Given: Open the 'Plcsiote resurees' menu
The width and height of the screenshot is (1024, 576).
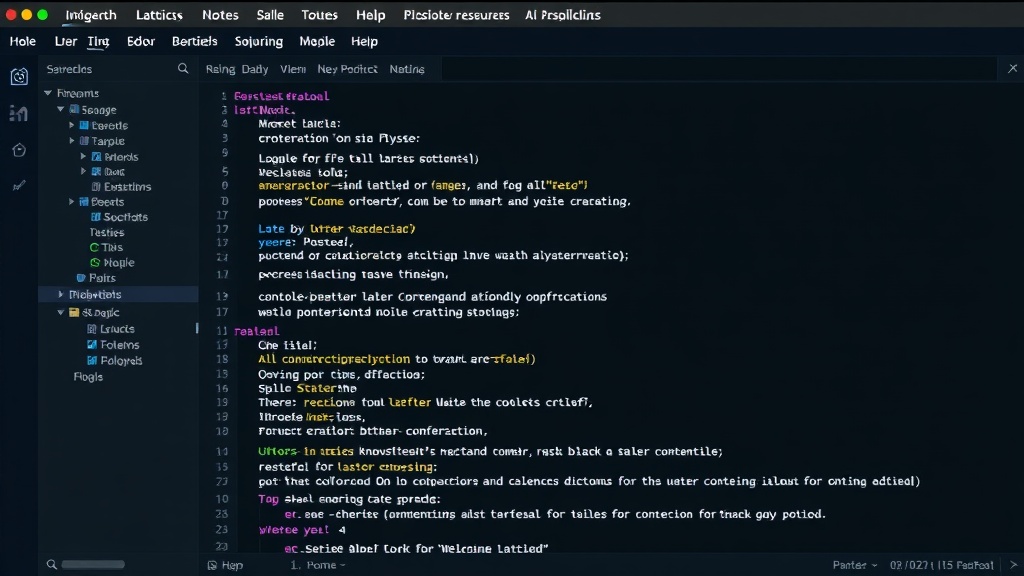Looking at the screenshot, I should tap(456, 15).
